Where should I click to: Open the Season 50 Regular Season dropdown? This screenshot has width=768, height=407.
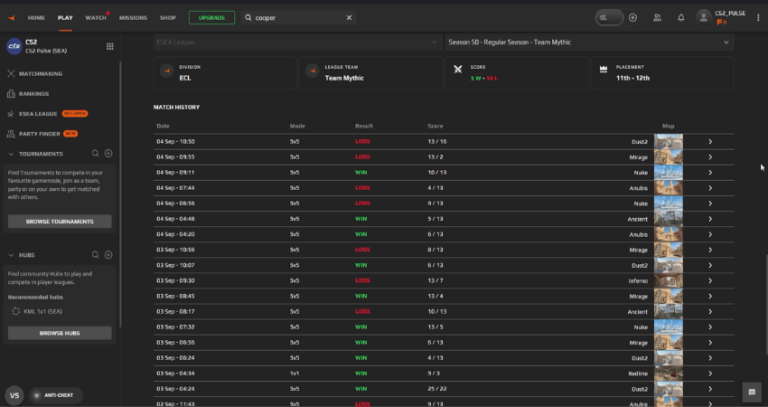click(589, 43)
